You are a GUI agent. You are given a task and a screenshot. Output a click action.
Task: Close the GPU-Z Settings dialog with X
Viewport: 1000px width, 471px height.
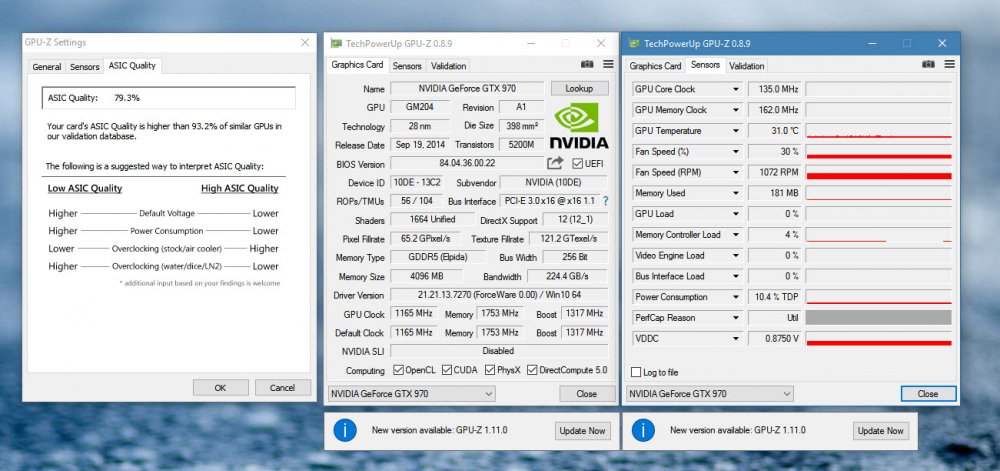305,42
